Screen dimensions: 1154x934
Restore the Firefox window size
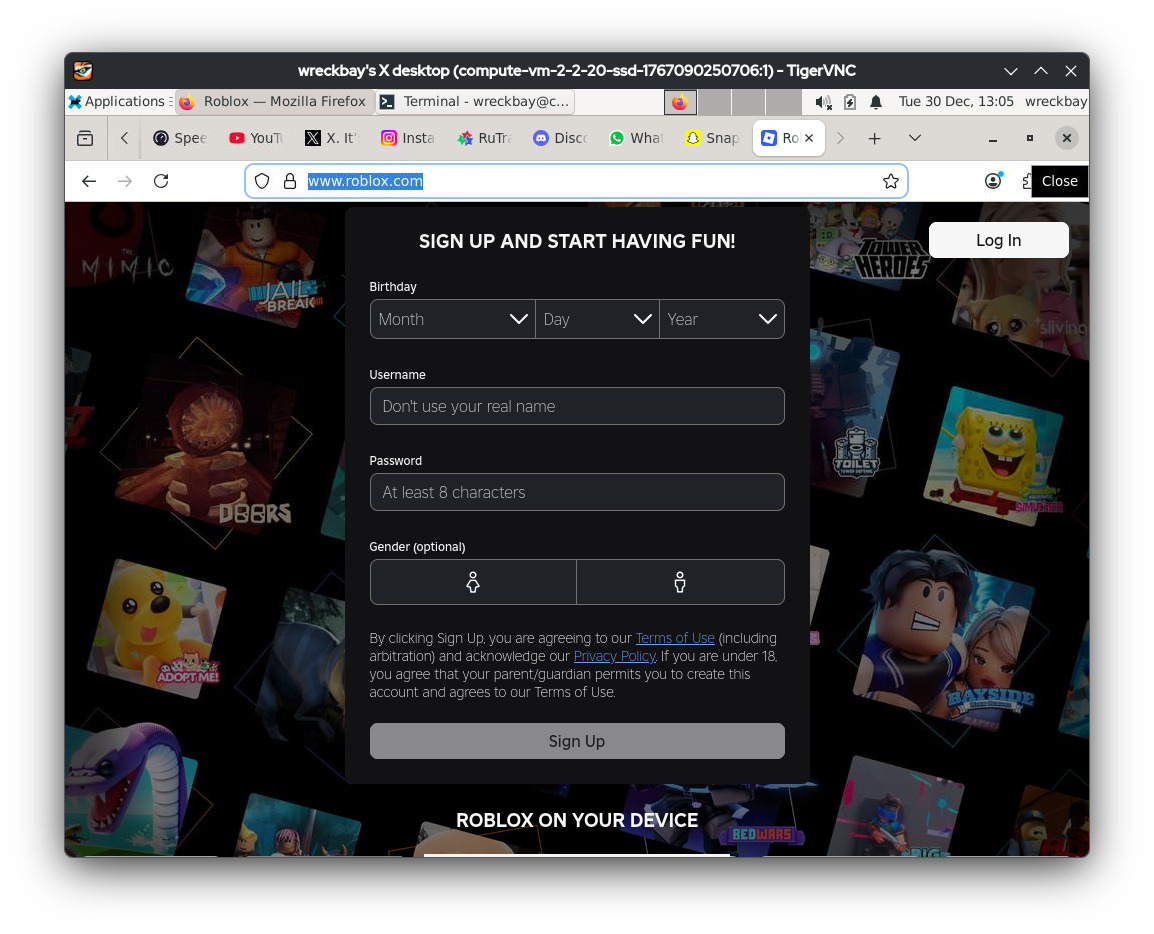tap(1030, 138)
